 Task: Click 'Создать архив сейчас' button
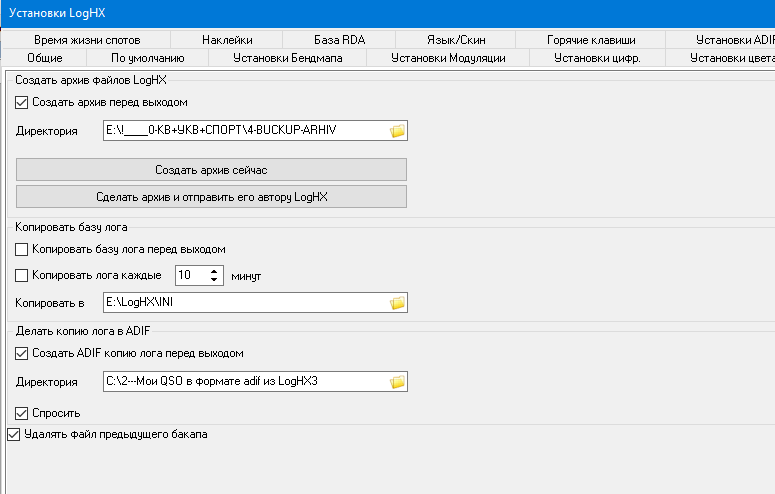click(212, 170)
